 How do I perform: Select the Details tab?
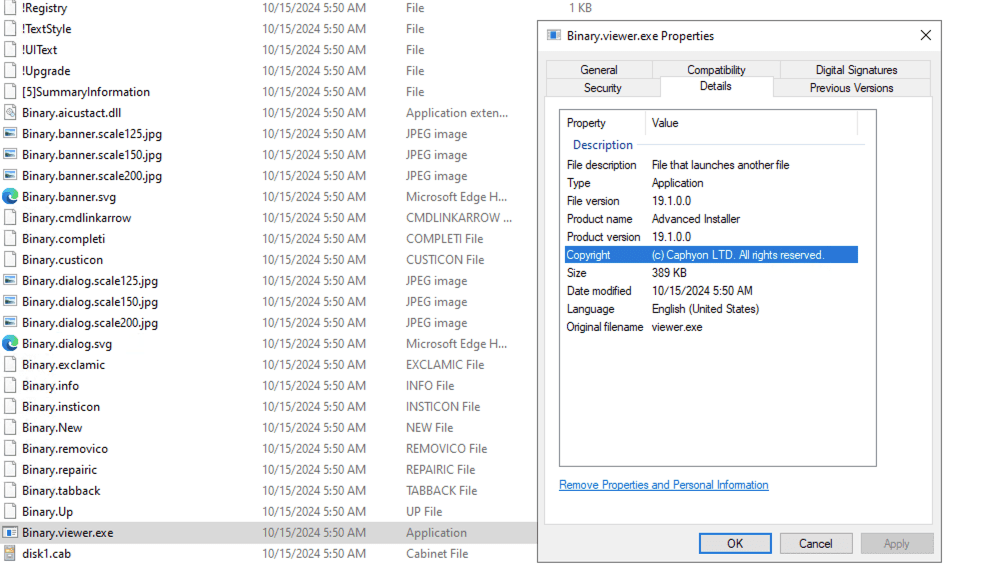pos(716,86)
